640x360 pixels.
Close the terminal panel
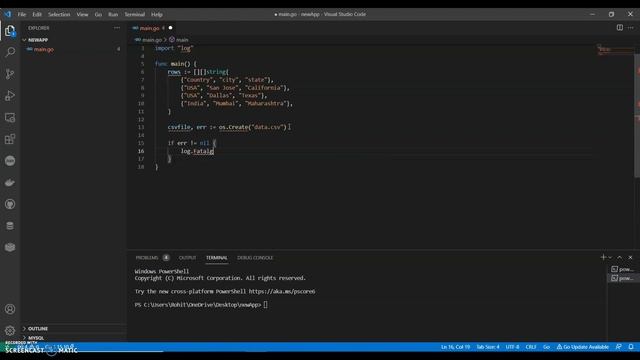(631, 258)
